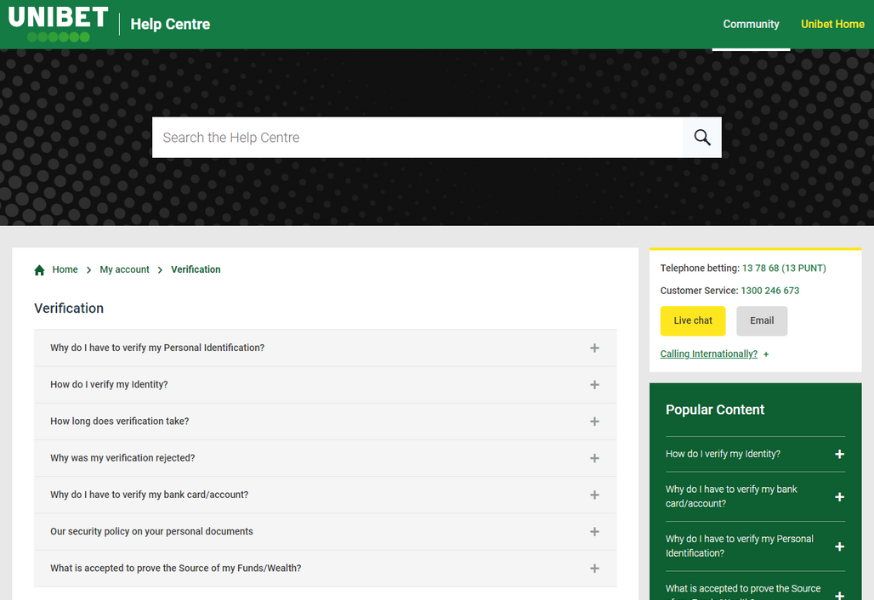The image size is (874, 600).
Task: Click plus icon on 'Why was my verification rejected?' row
Action: coord(595,458)
